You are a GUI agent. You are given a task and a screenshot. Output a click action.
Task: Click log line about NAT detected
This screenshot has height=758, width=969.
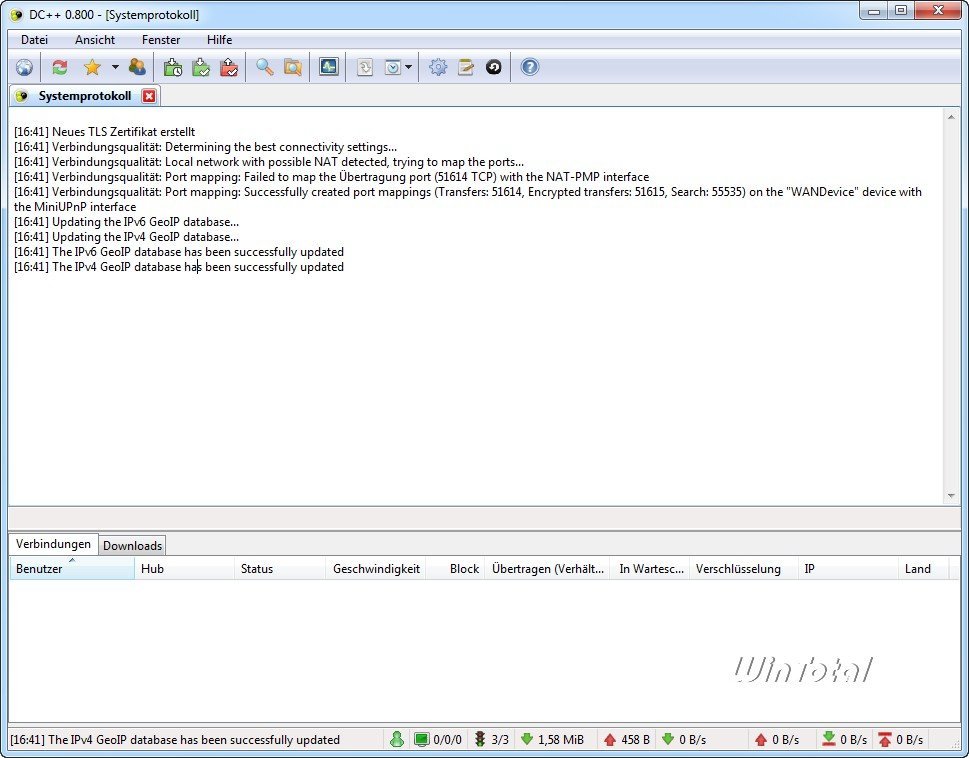269,162
